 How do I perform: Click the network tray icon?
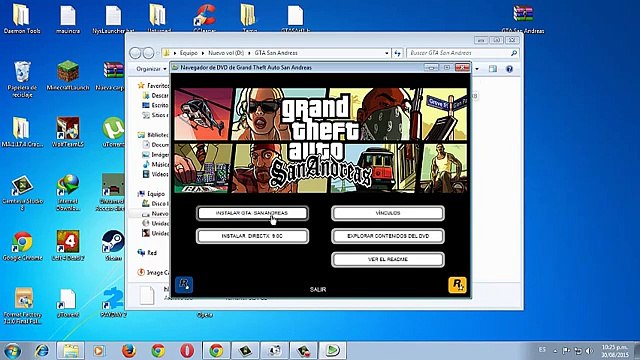pos(578,351)
